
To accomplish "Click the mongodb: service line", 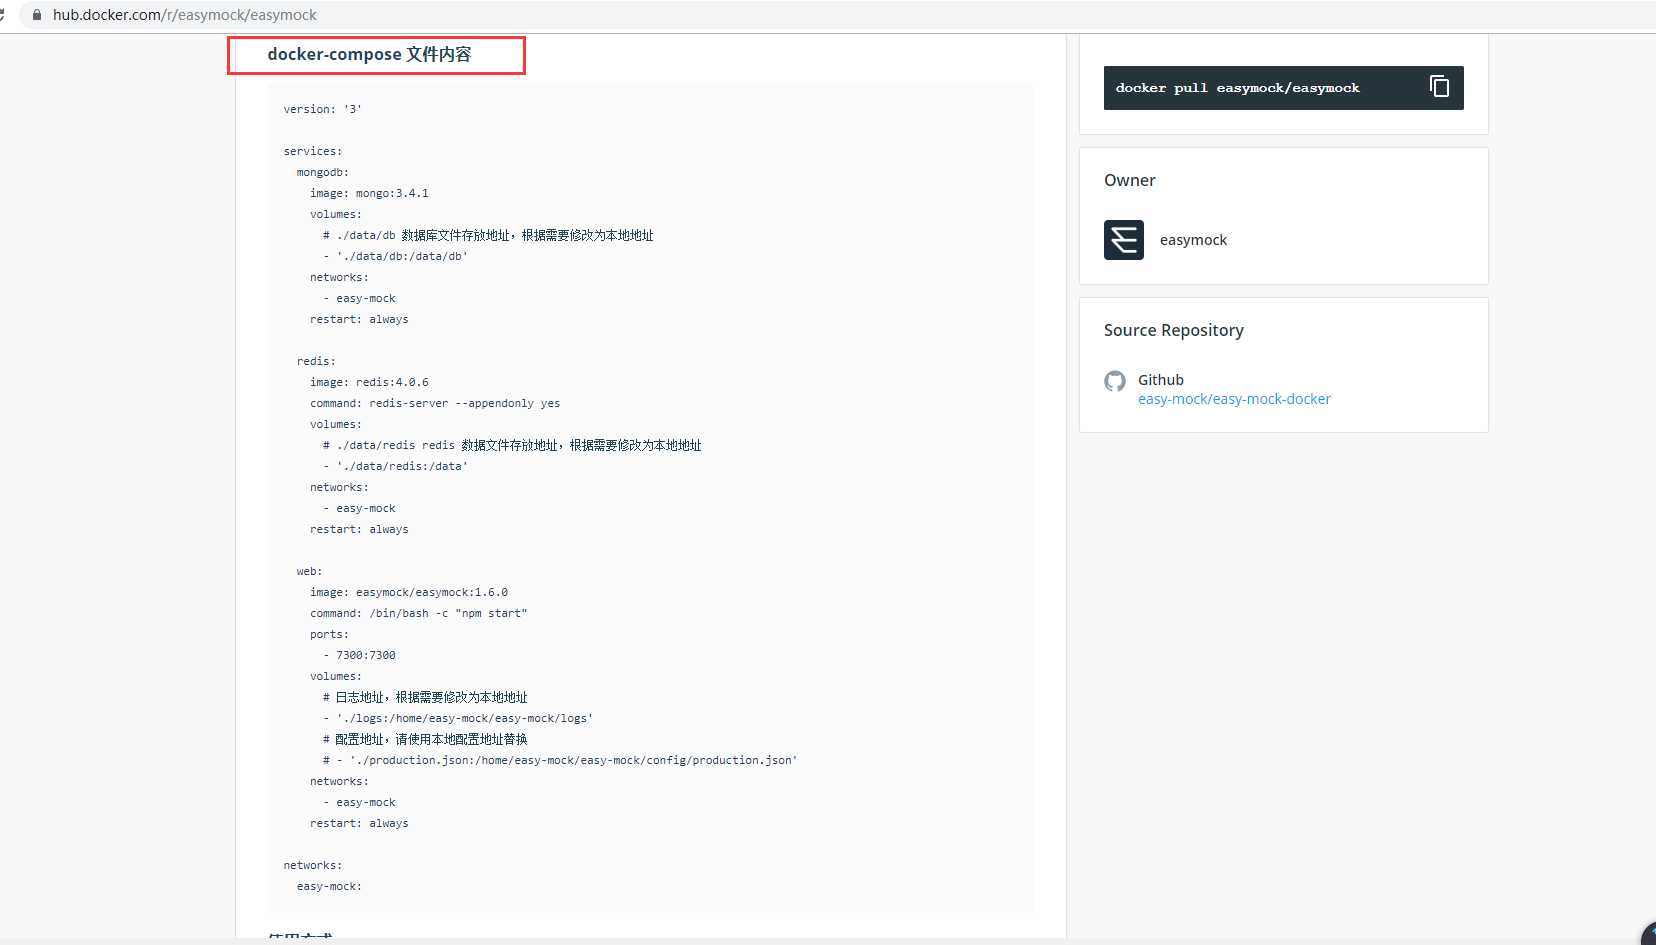I will (322, 172).
